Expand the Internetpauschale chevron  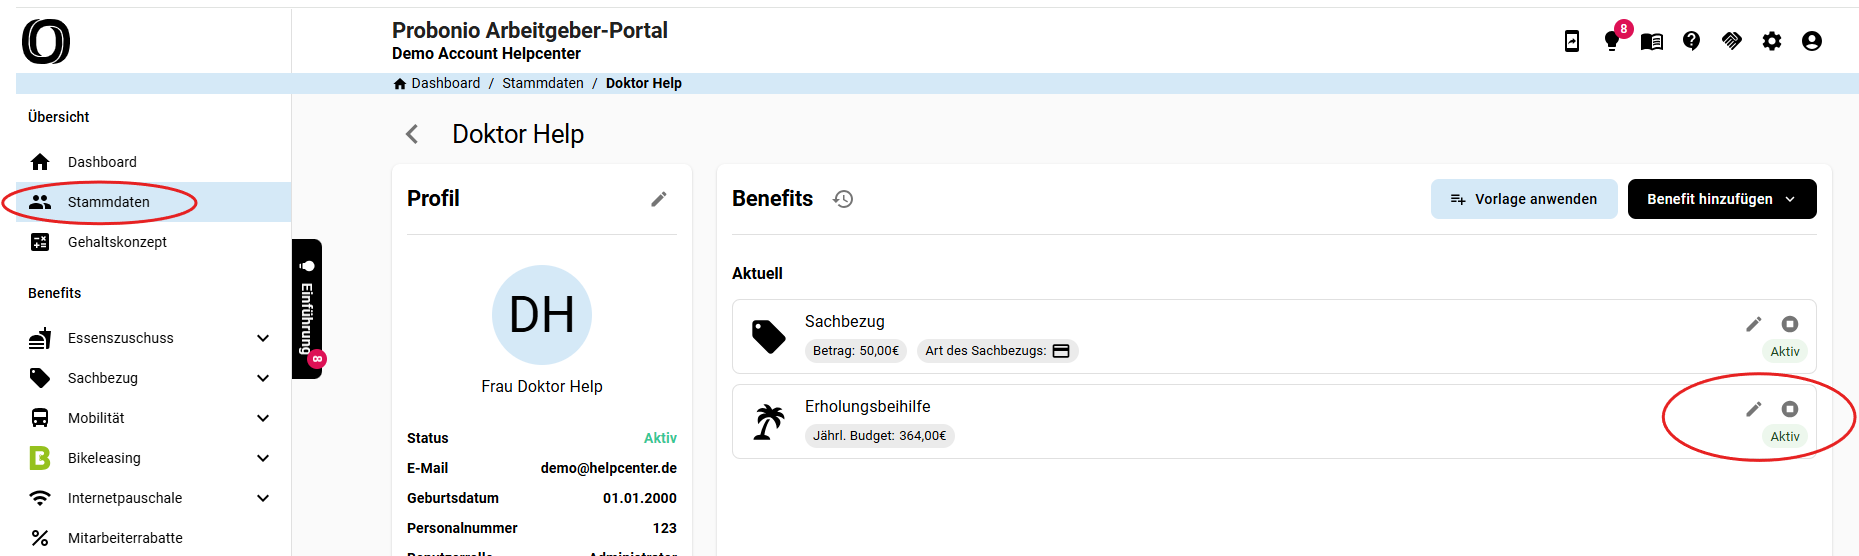click(x=263, y=498)
